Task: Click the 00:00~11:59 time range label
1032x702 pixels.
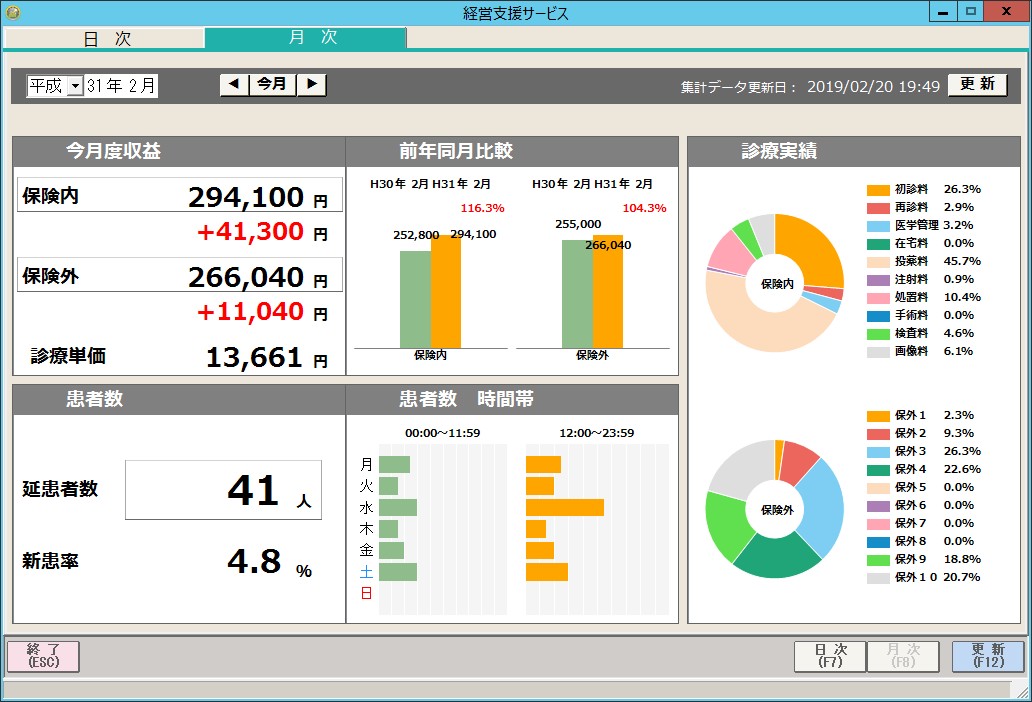Action: (x=442, y=433)
